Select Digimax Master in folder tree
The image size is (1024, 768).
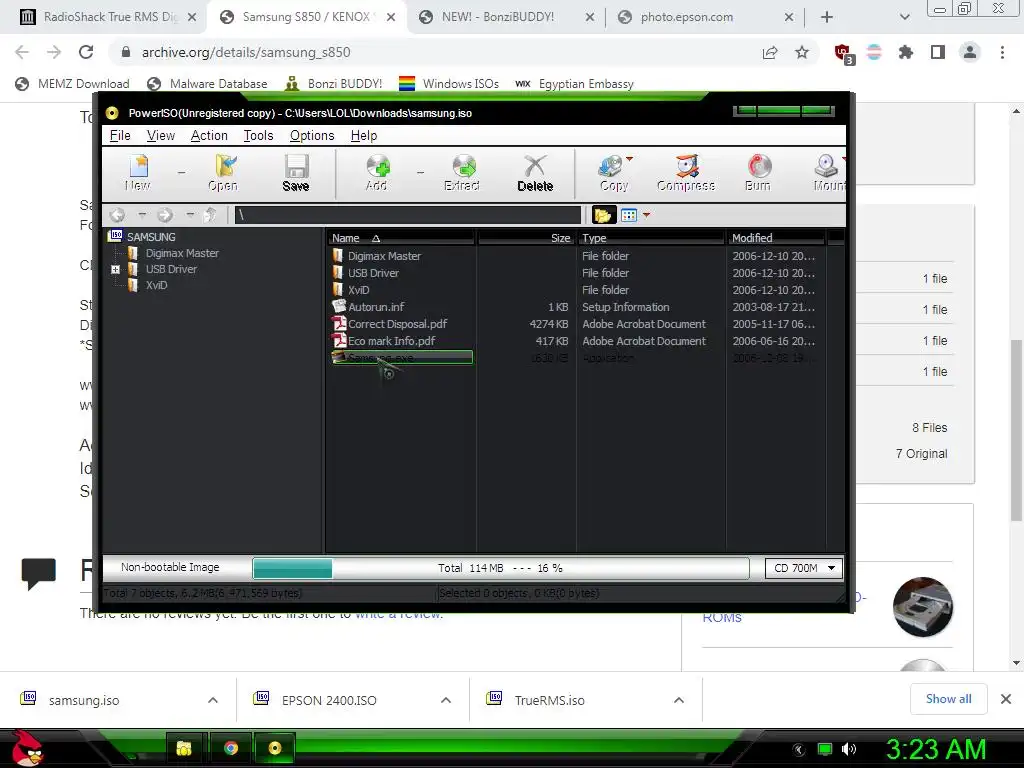click(x=182, y=253)
